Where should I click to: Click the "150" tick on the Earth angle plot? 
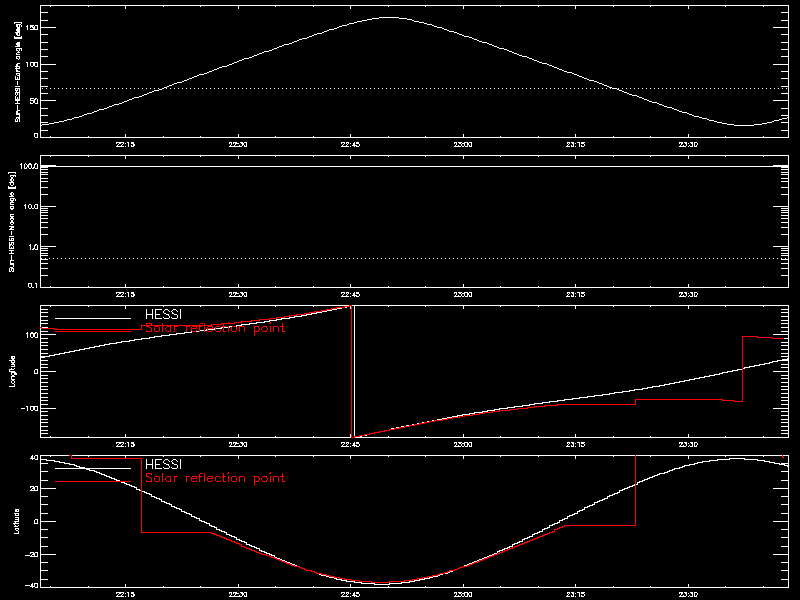(32, 28)
